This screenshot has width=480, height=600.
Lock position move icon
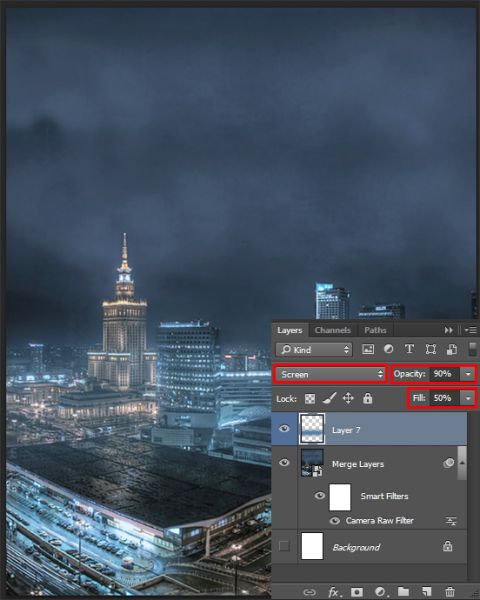coord(348,398)
